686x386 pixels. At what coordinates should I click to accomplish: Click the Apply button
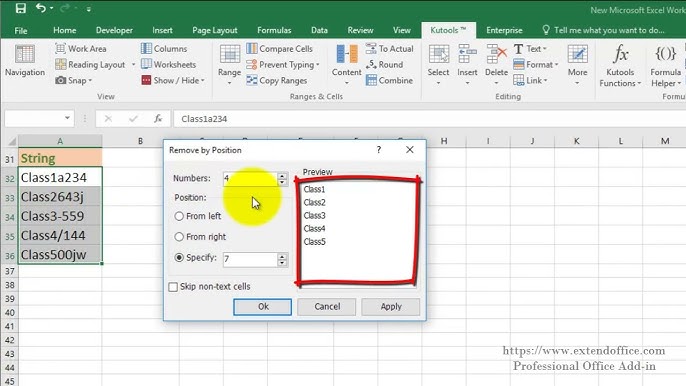click(x=391, y=307)
